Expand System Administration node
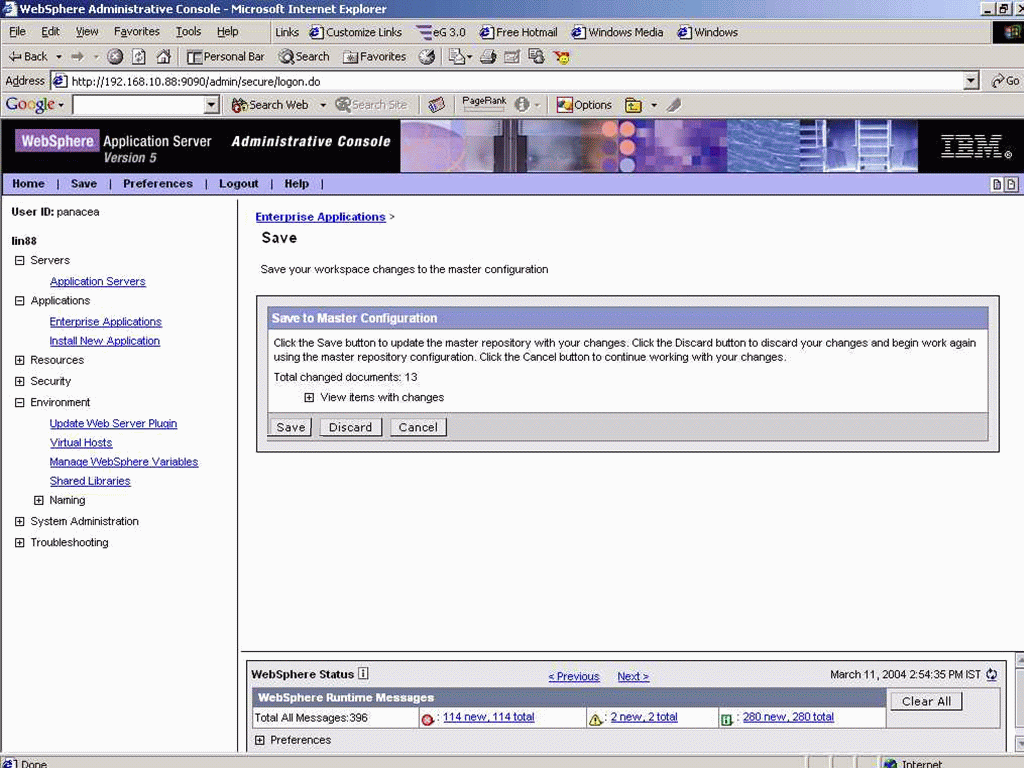Image resolution: width=1024 pixels, height=768 pixels. click(20, 521)
